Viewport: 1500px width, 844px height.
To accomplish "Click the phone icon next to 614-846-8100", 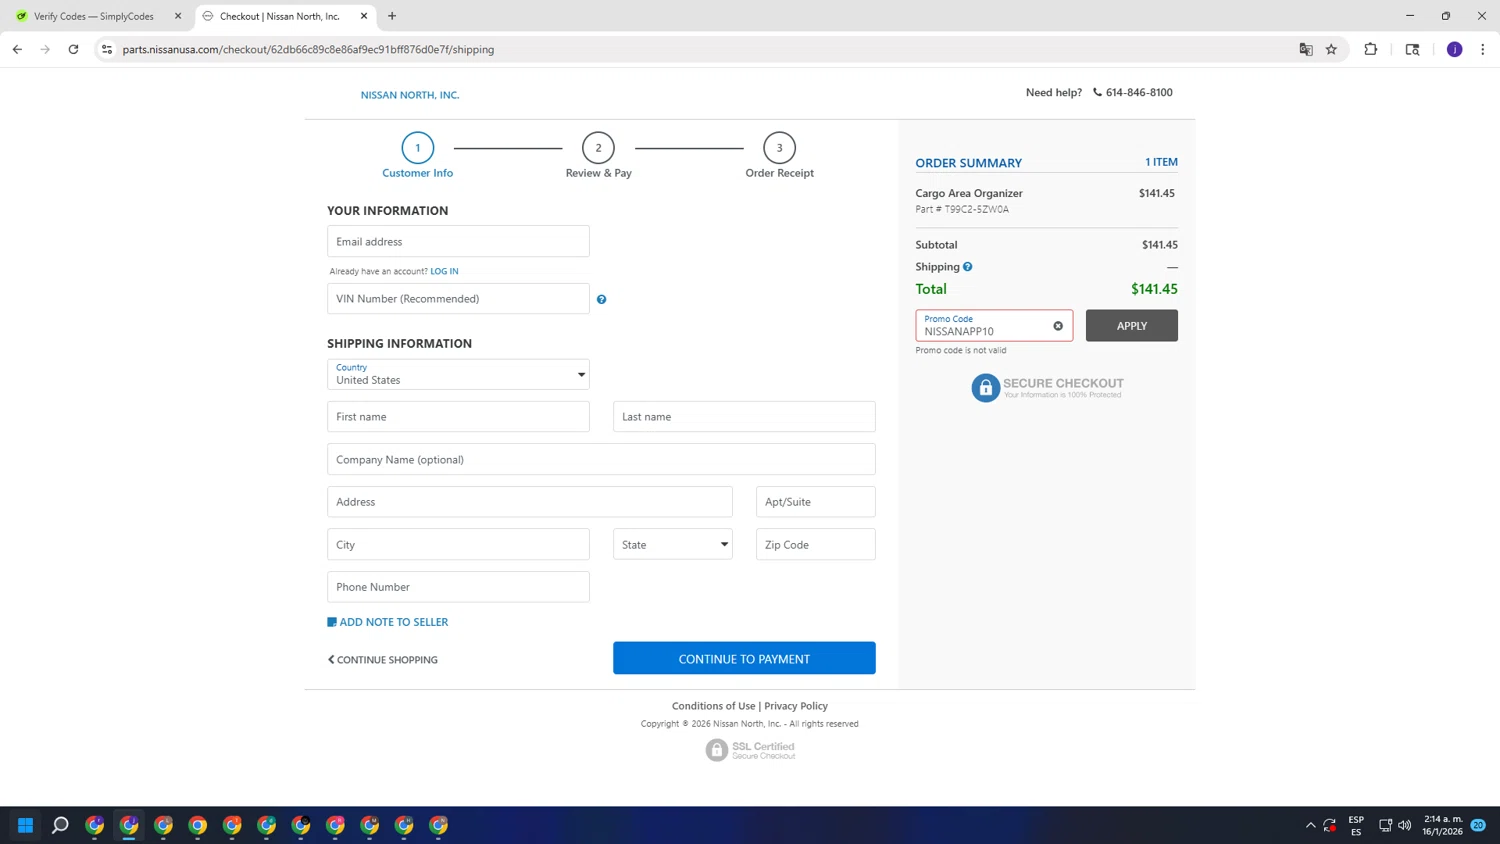I will tap(1097, 92).
